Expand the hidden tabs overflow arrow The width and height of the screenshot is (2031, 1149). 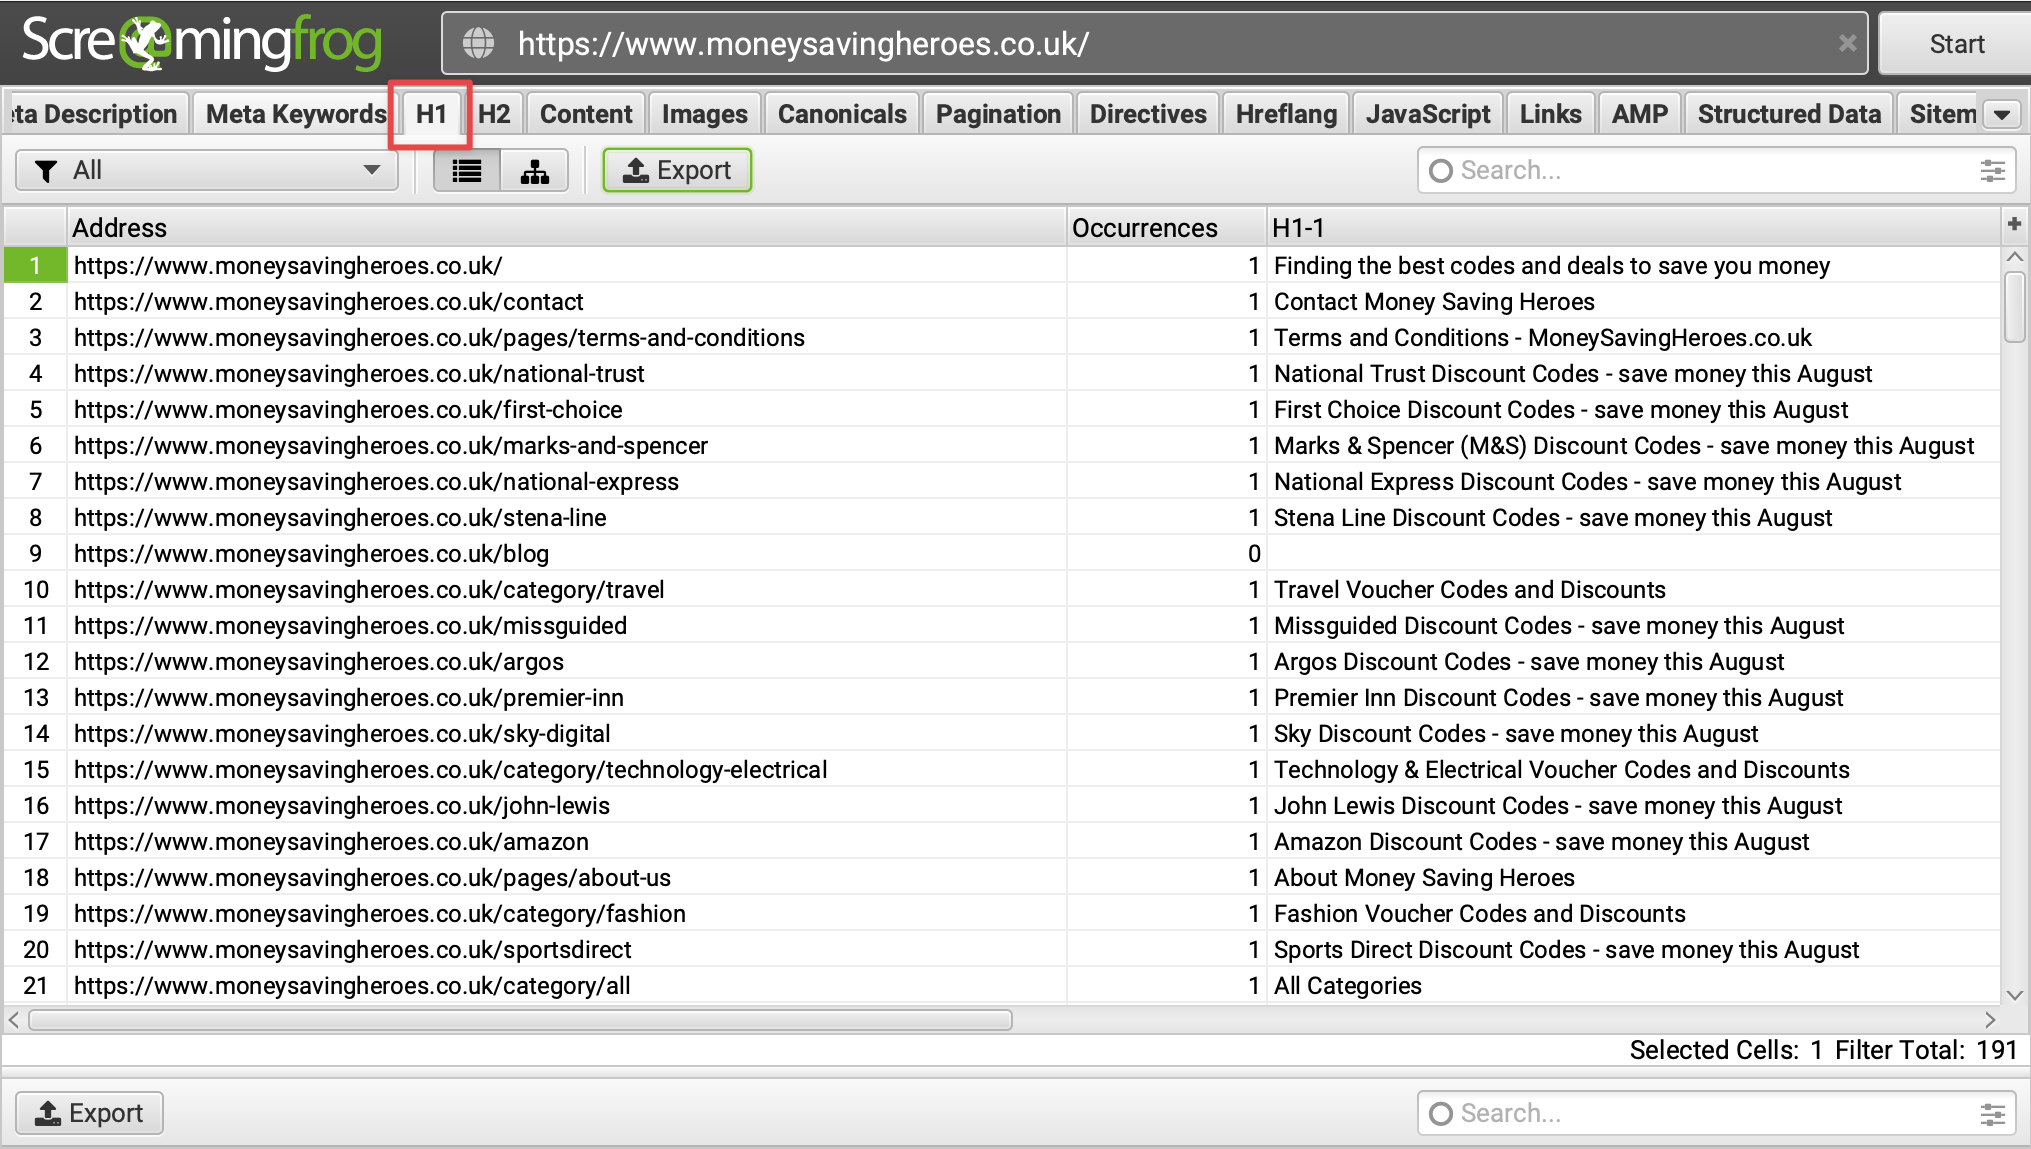2003,113
